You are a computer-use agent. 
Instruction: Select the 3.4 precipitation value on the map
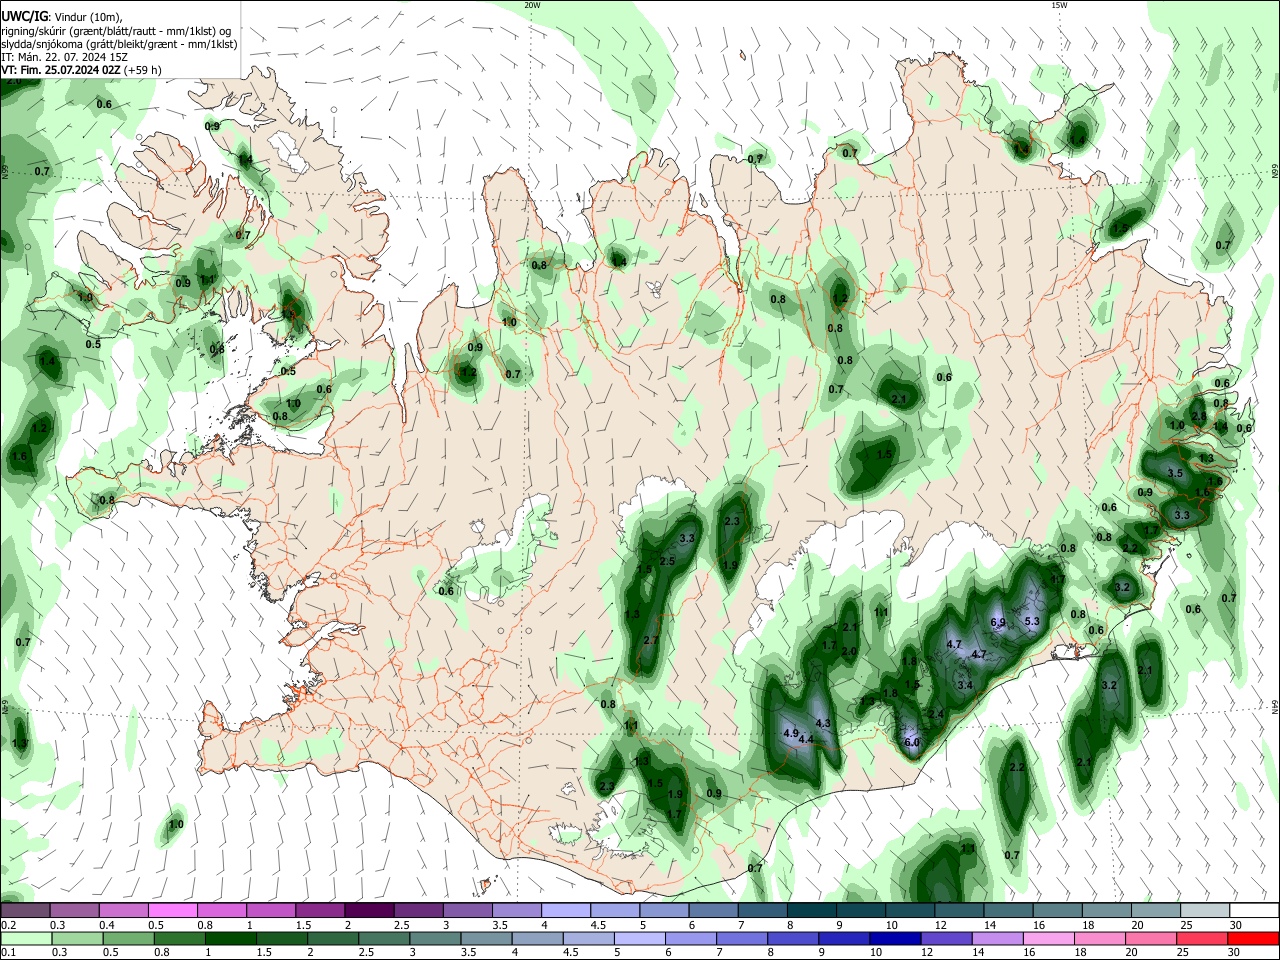[x=964, y=685]
